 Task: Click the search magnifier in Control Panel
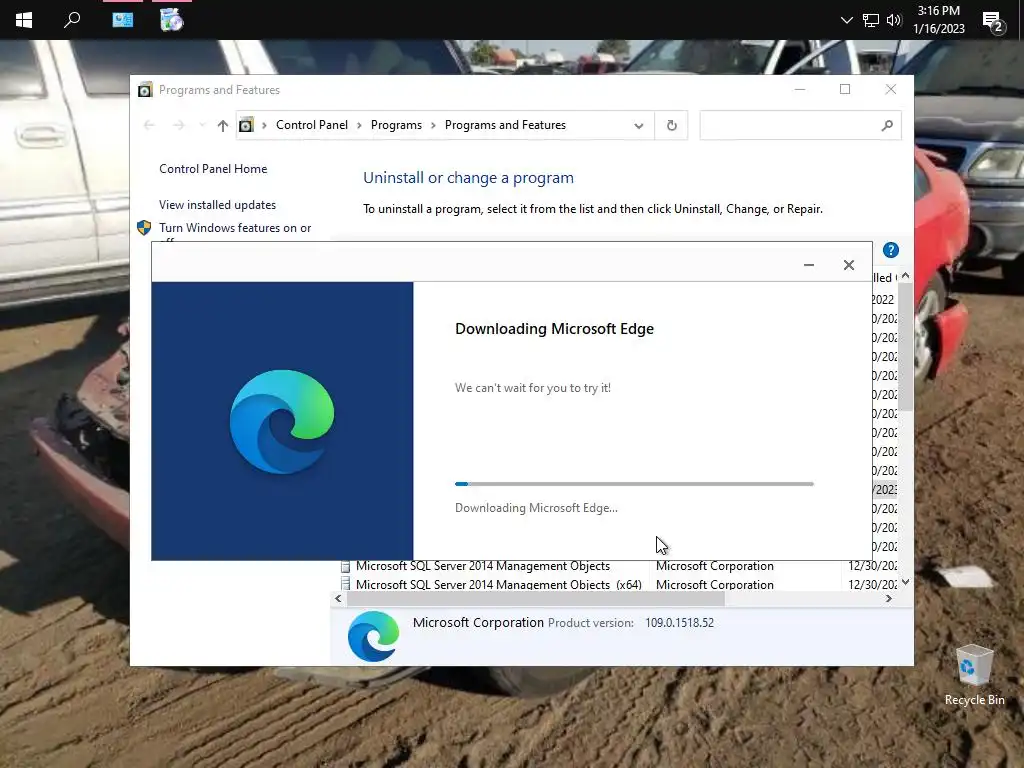pyautogui.click(x=887, y=125)
